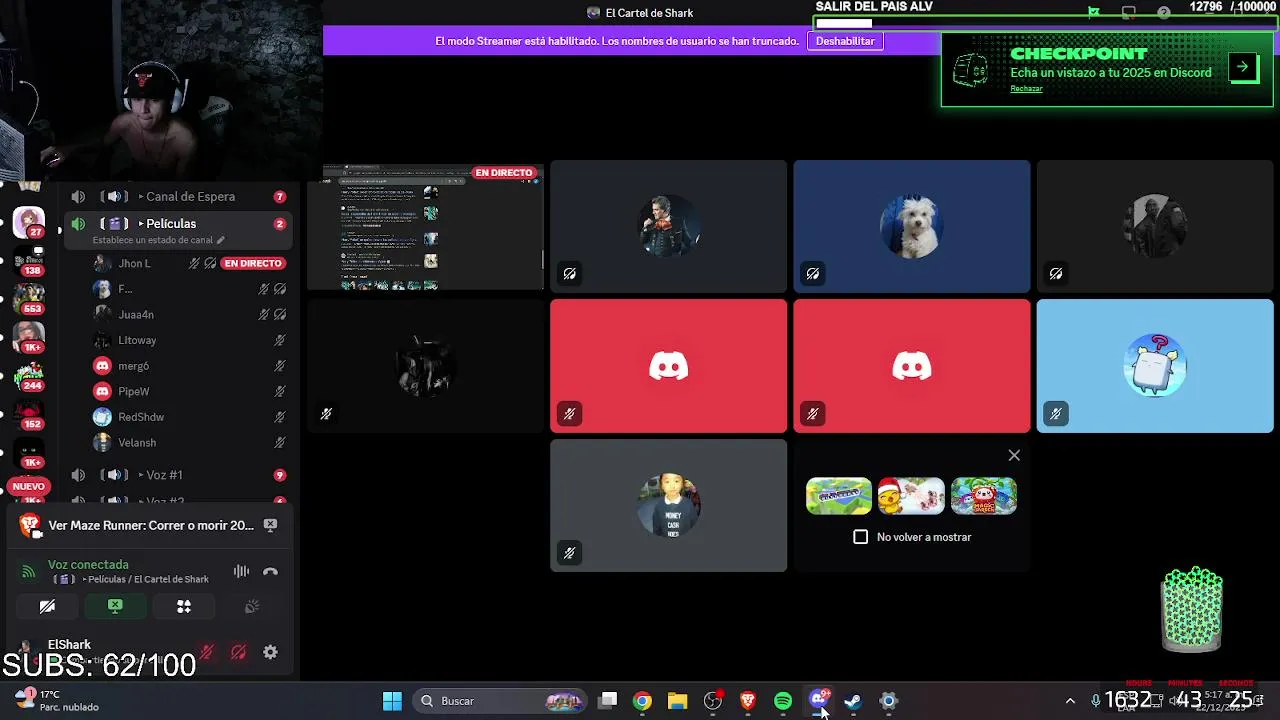Open Steam from the taskbar
The image size is (1280, 720).
pyautogui.click(x=853, y=701)
